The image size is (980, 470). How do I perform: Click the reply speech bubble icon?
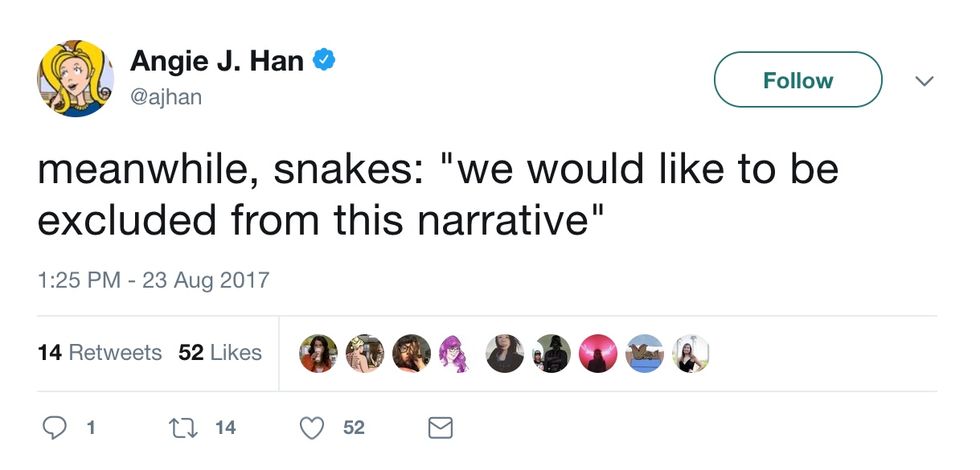pos(57,428)
